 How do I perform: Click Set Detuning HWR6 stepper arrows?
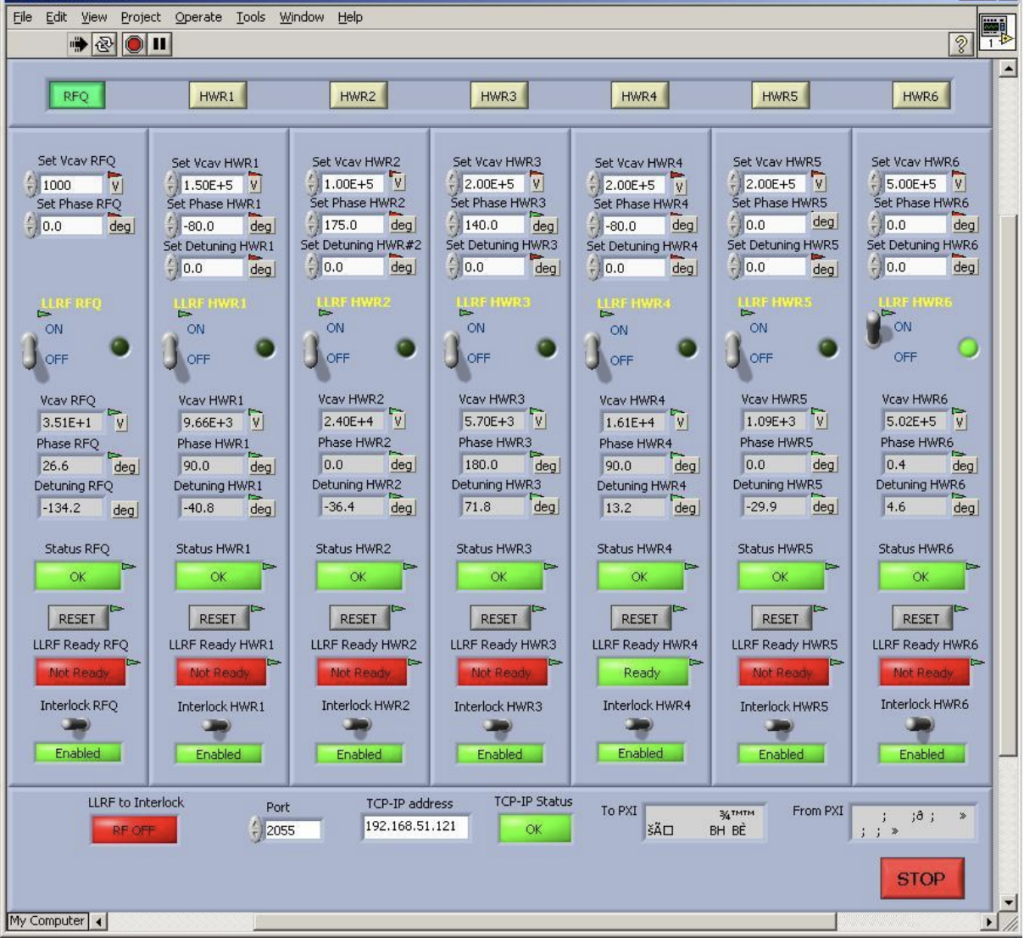point(874,267)
